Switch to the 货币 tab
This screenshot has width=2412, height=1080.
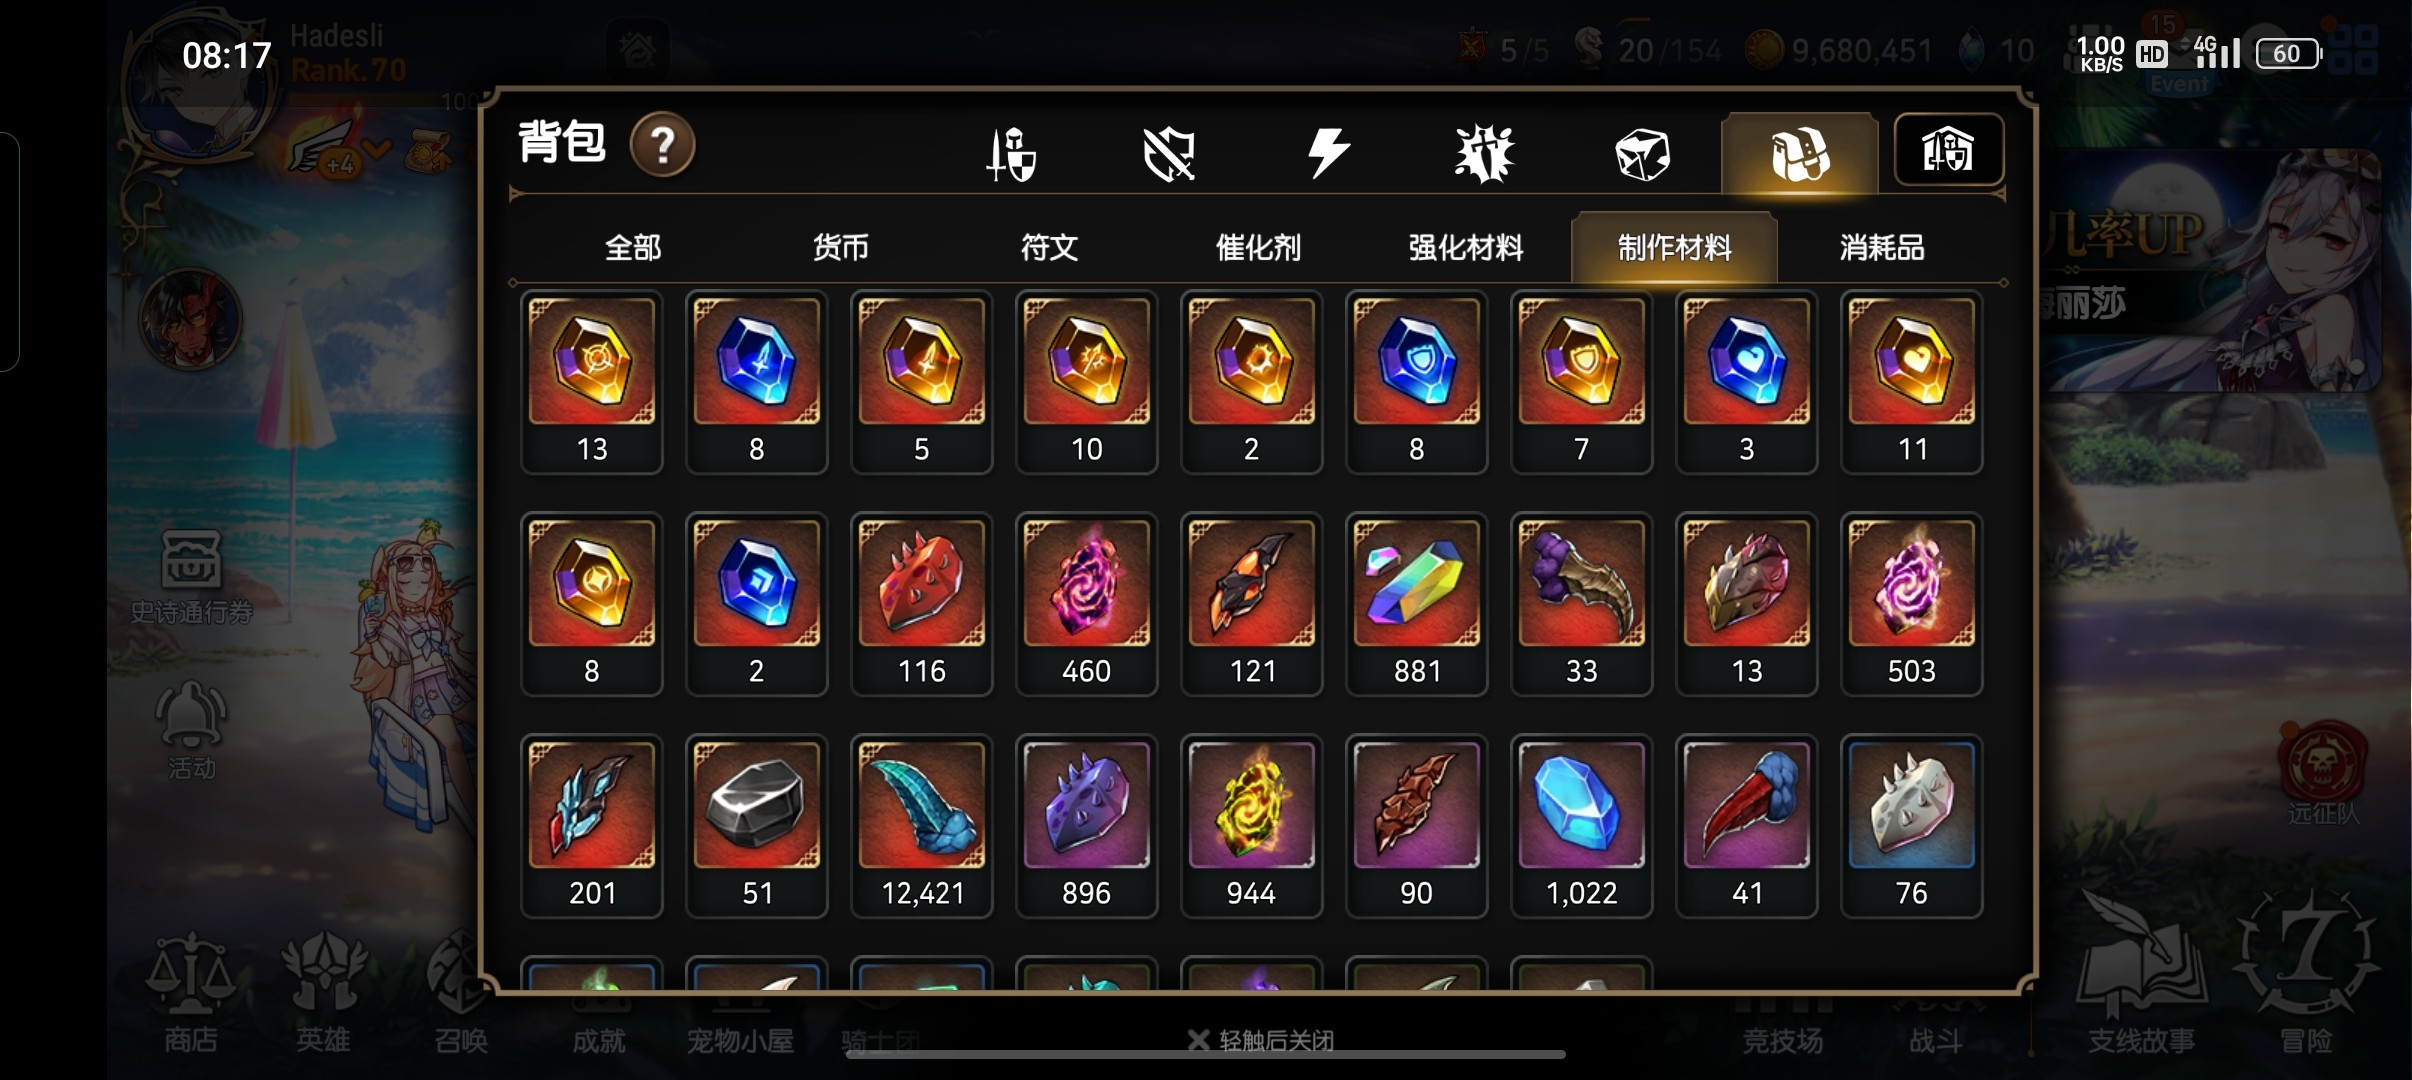coord(841,247)
